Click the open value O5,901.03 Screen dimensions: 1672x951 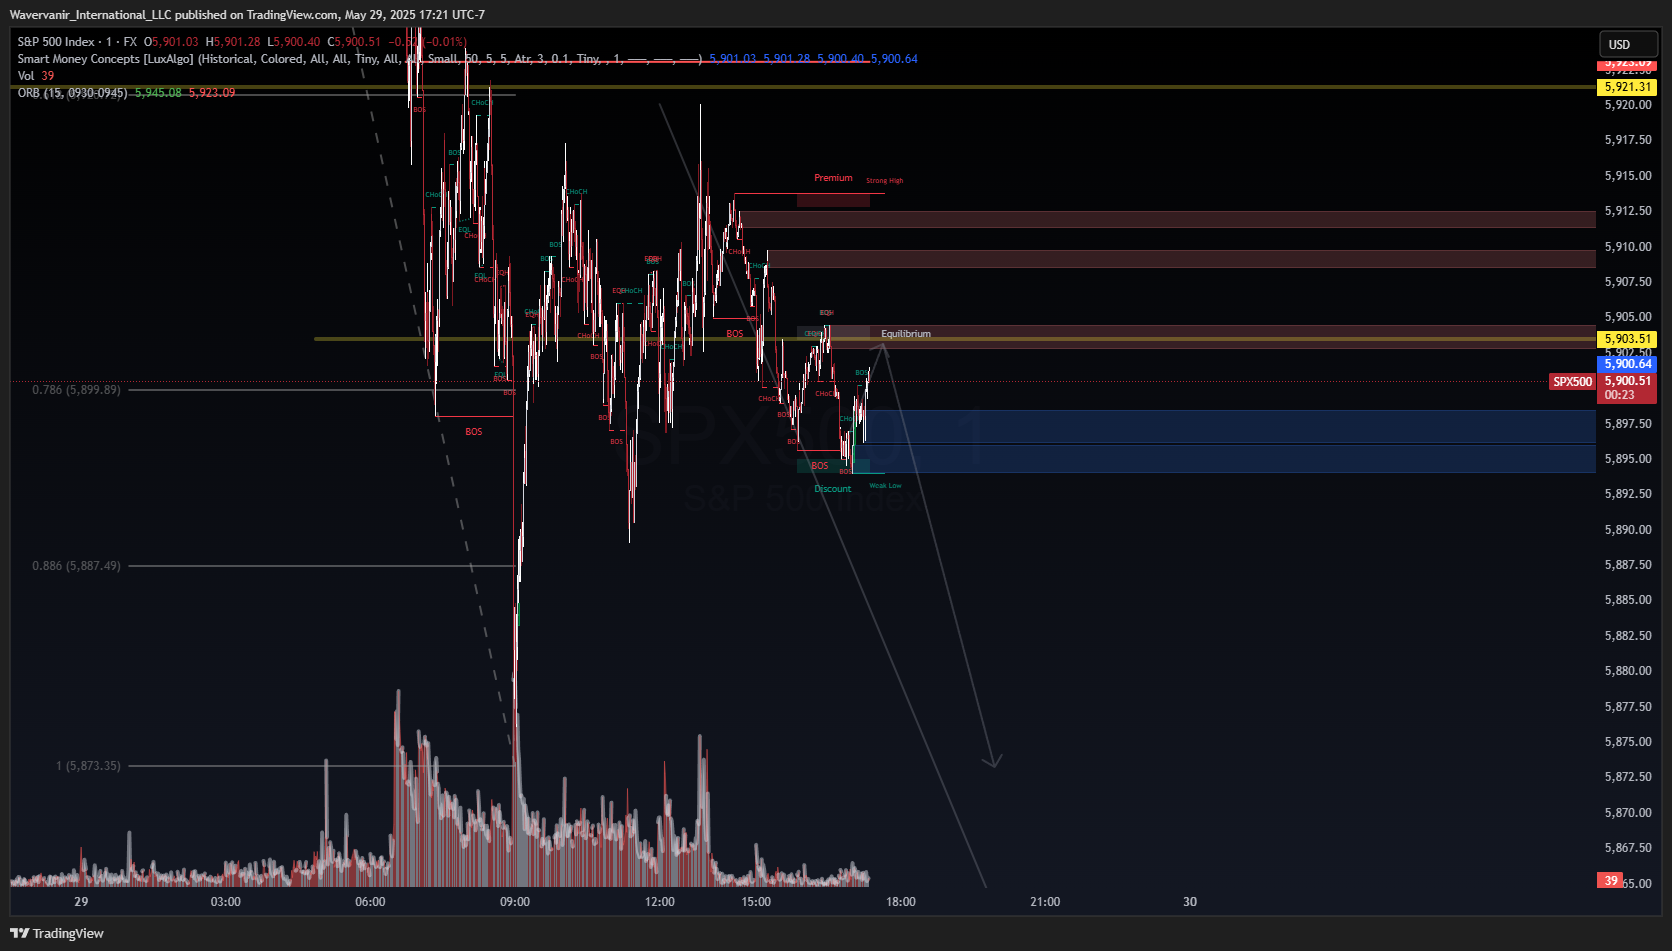coord(171,42)
